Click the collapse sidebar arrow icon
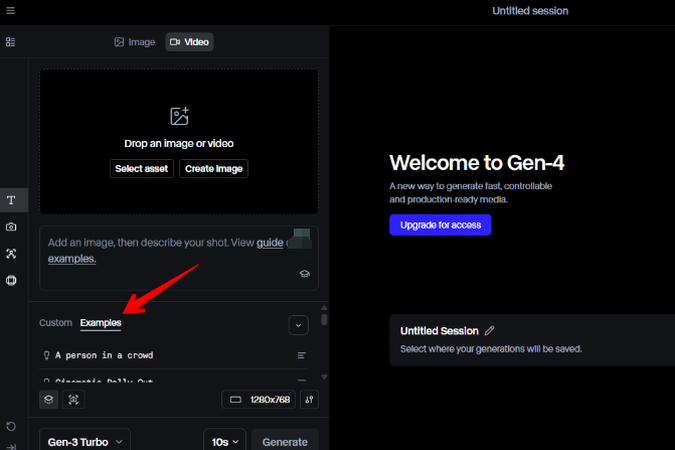Image resolution: width=675 pixels, height=450 pixels. click(11, 447)
